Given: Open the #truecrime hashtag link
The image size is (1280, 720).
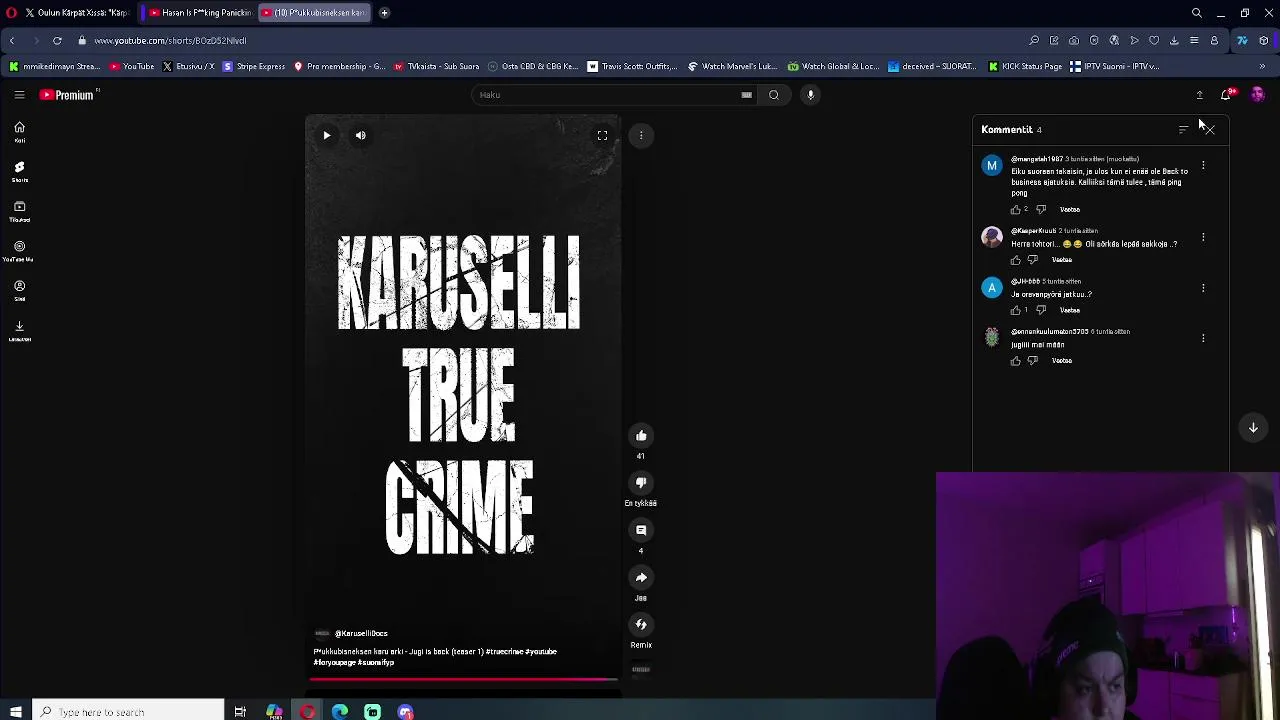Looking at the screenshot, I should click(504, 651).
